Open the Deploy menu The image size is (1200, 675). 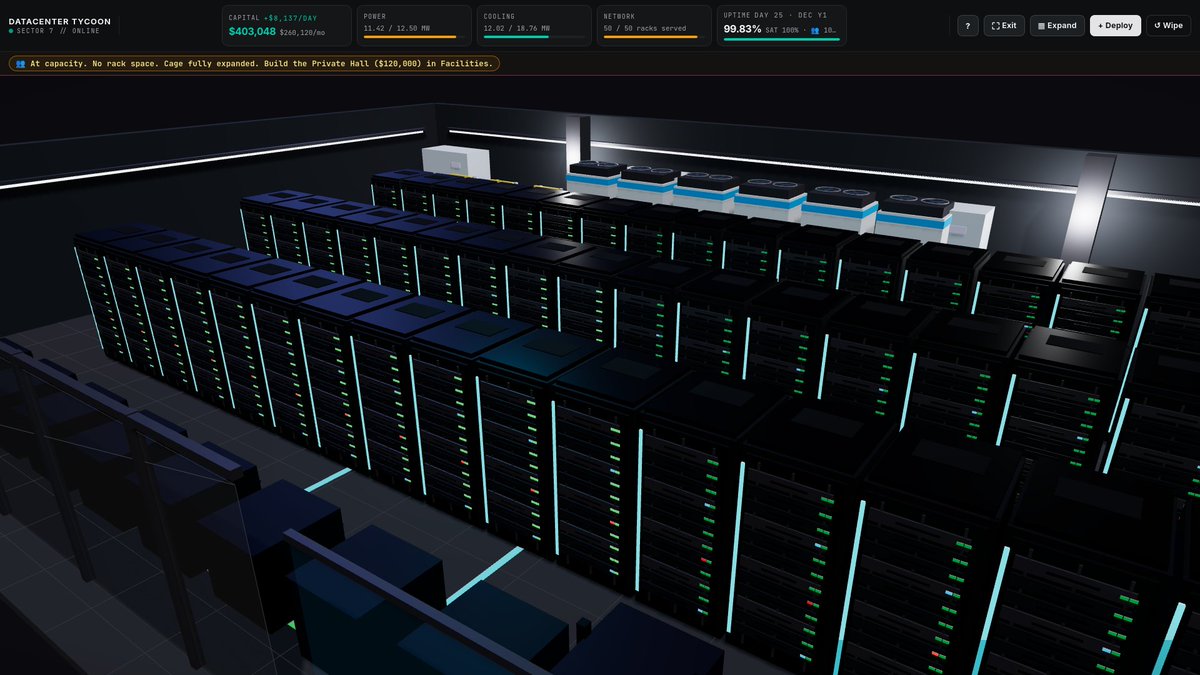(1115, 26)
